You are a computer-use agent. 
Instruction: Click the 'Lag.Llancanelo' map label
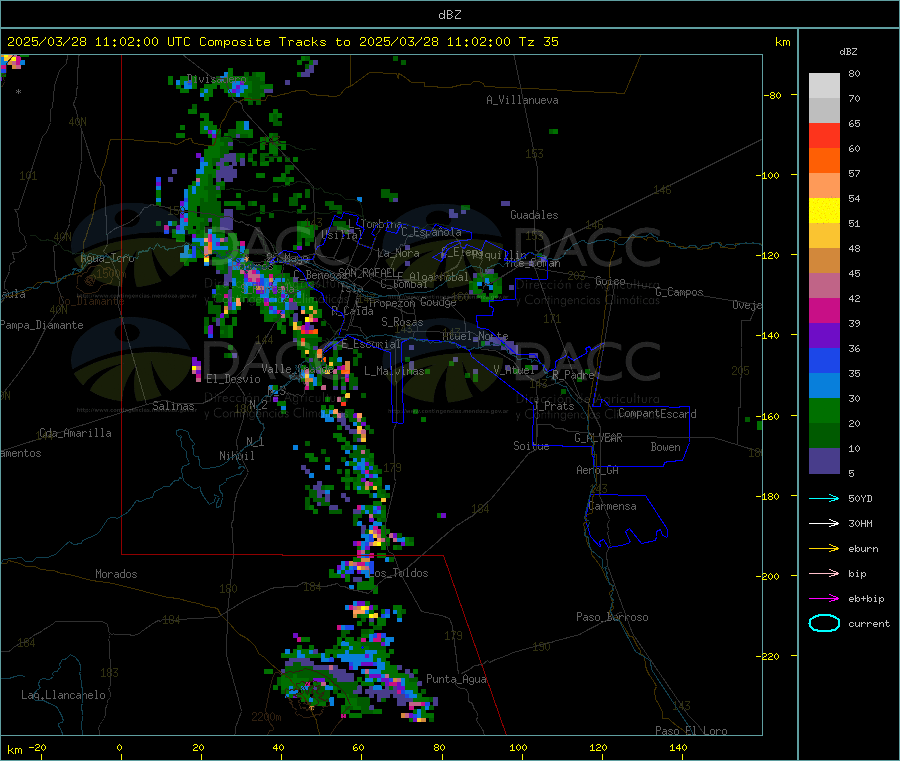click(63, 695)
